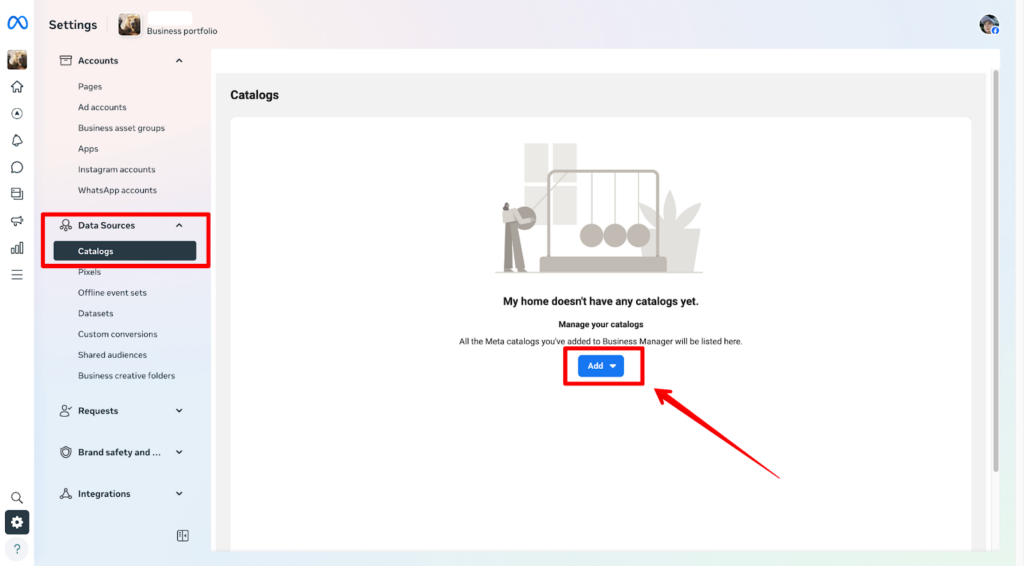
Task: Expand the Integrations section
Action: tap(179, 494)
